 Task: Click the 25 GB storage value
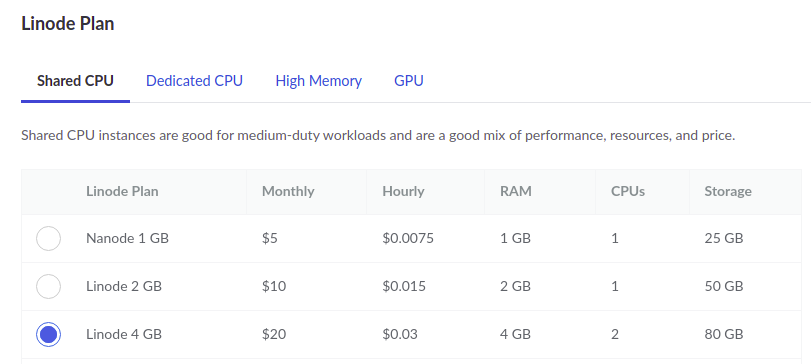coord(724,238)
